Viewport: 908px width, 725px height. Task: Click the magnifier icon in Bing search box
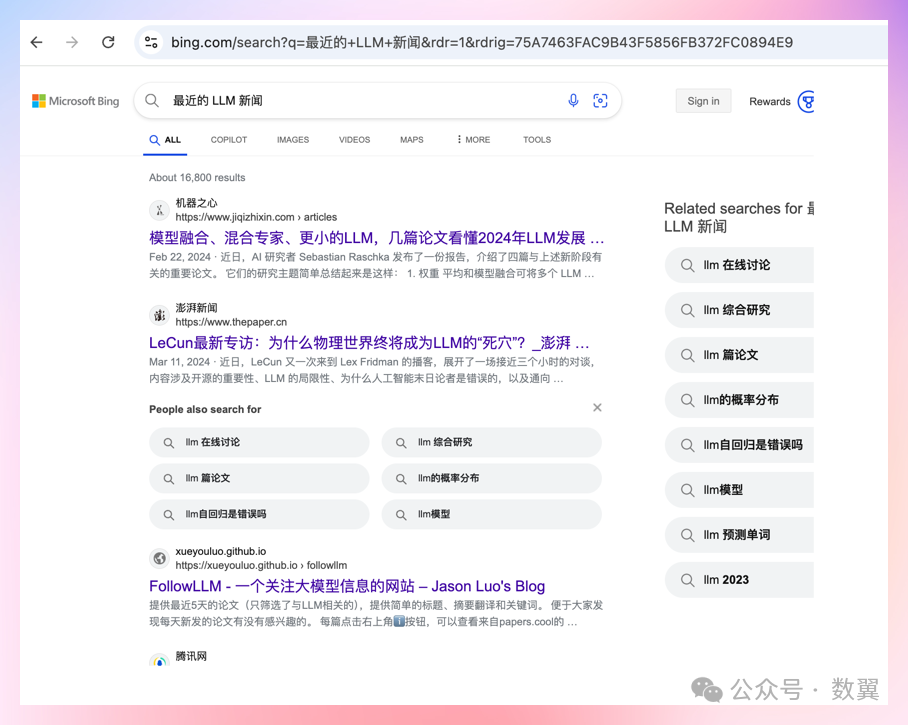pyautogui.click(x=152, y=101)
